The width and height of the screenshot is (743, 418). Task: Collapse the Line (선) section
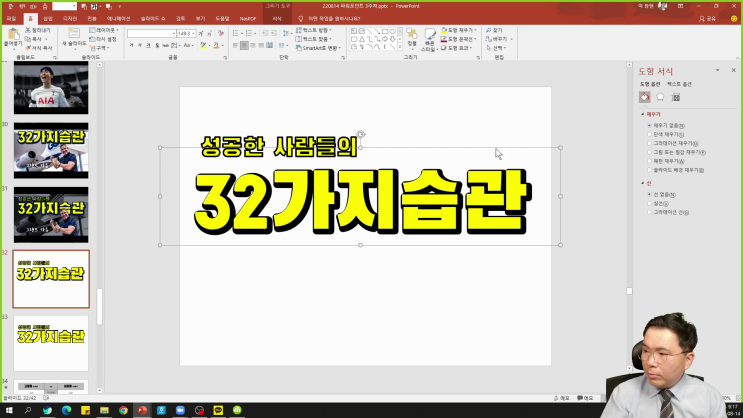pyautogui.click(x=643, y=183)
